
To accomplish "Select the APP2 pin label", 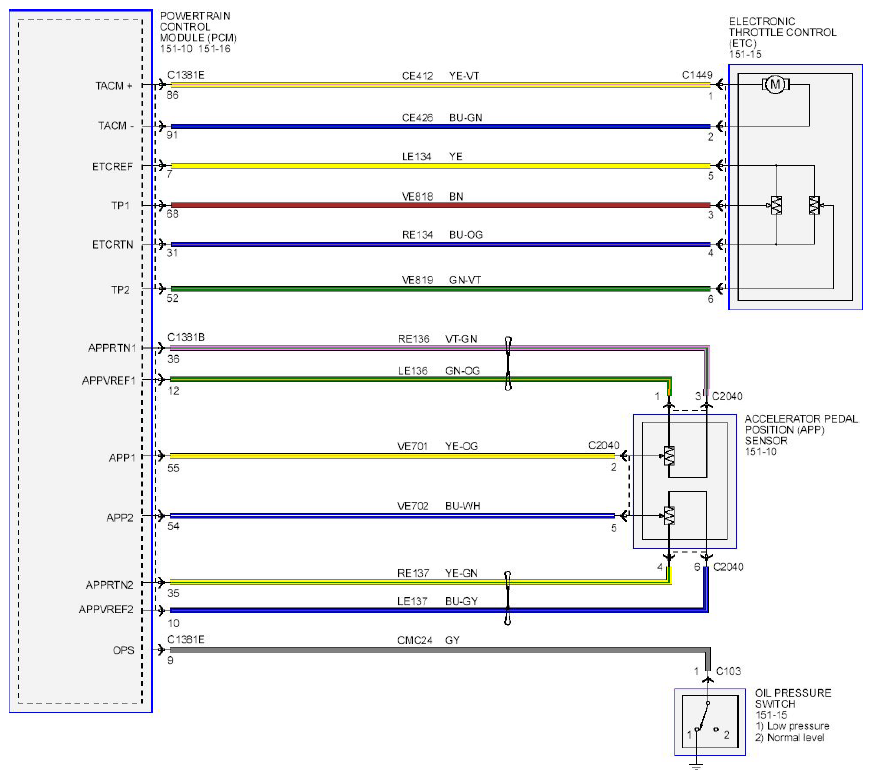I will [x=120, y=518].
